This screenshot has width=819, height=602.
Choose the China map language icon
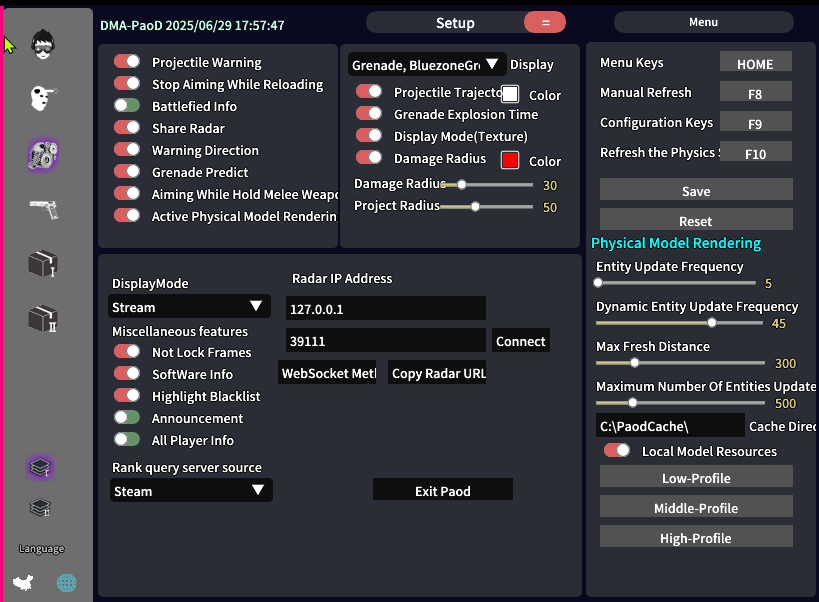pyautogui.click(x=23, y=582)
